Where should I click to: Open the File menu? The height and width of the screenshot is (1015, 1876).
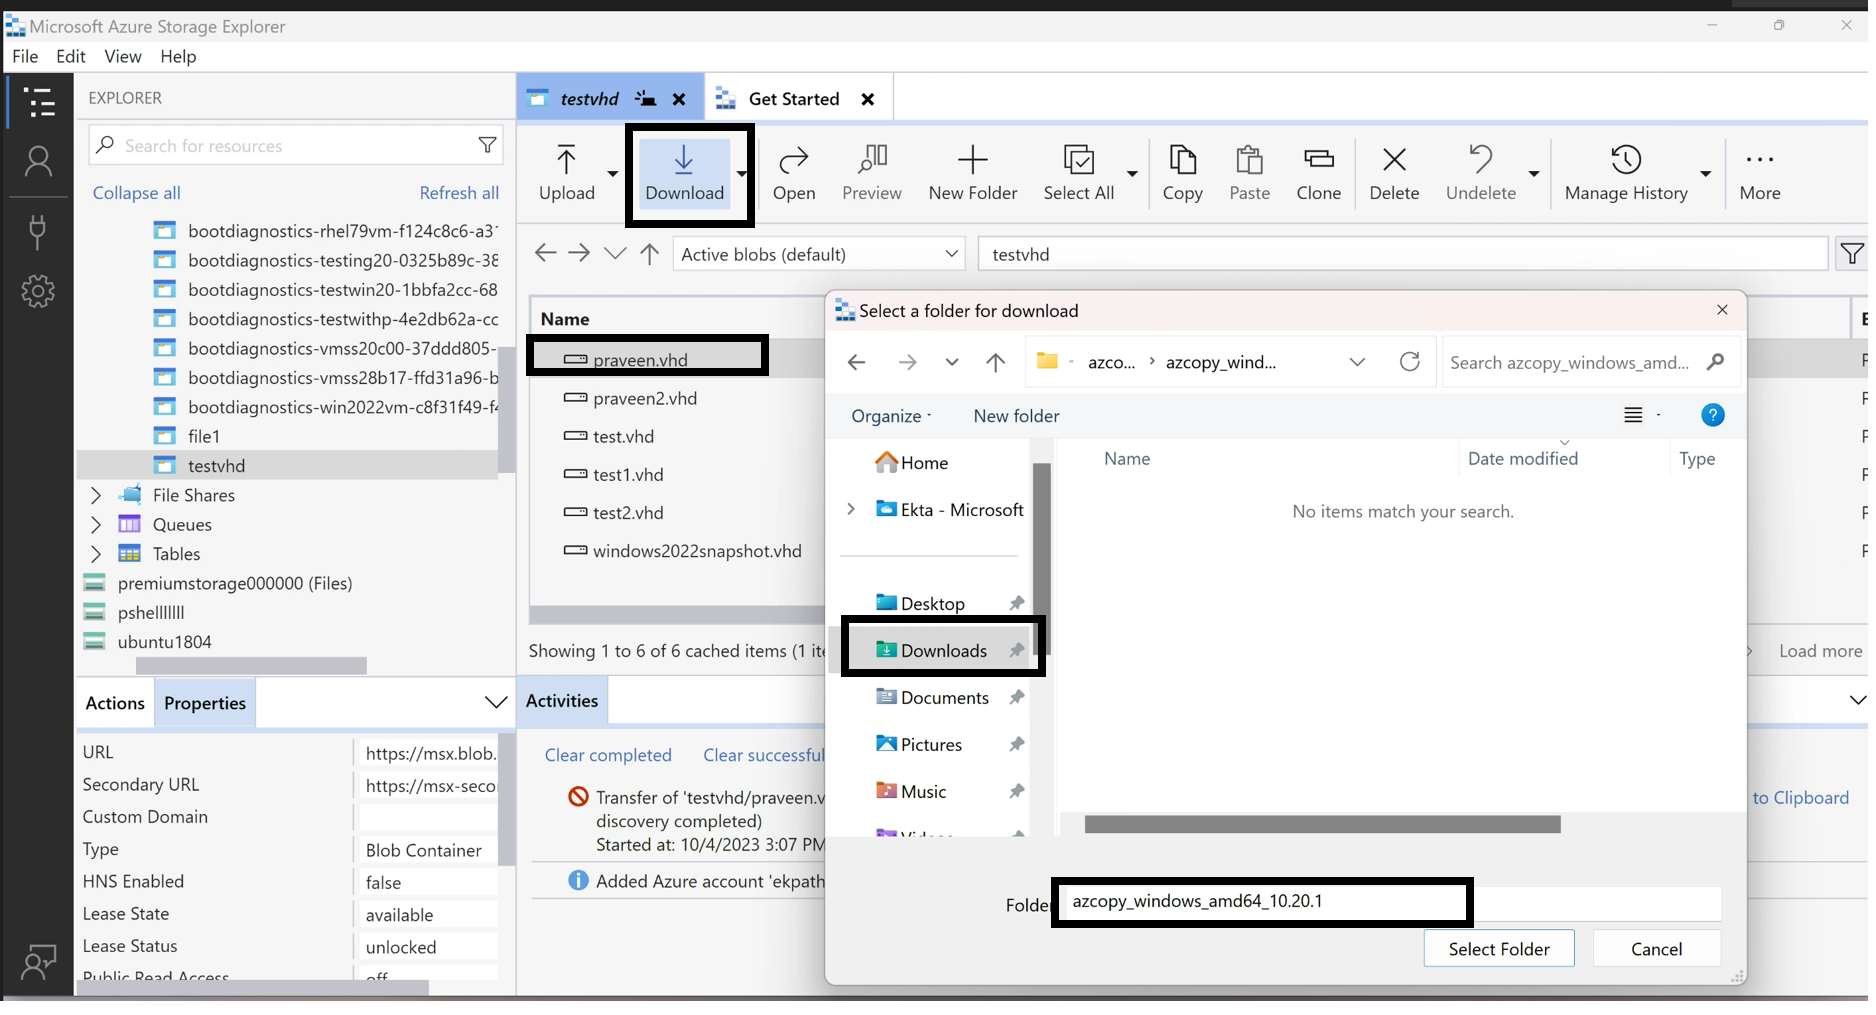[x=25, y=56]
